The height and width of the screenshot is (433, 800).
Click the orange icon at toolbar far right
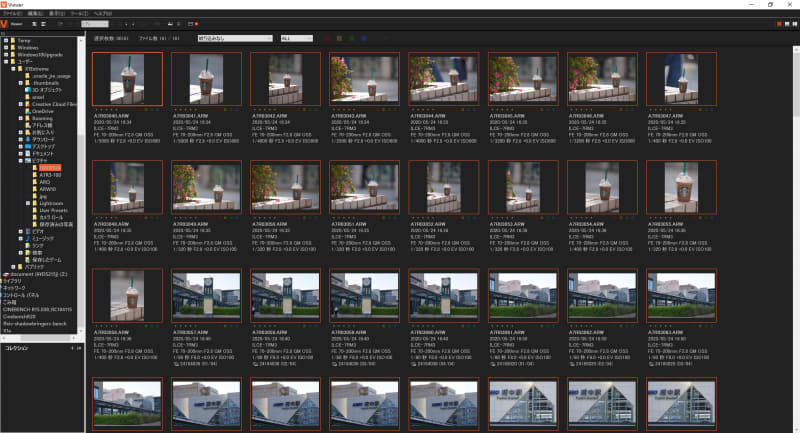pos(779,24)
